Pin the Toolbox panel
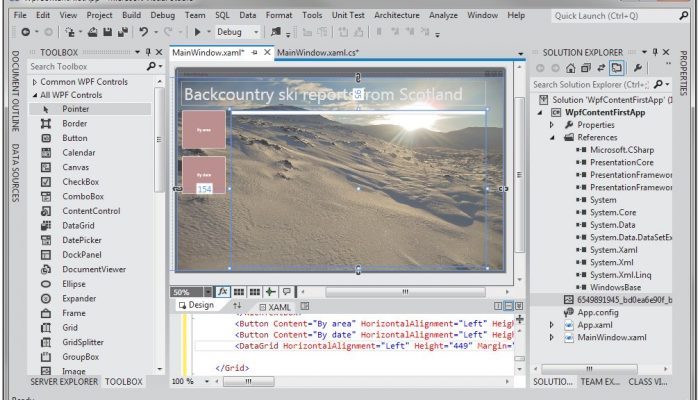 148,52
